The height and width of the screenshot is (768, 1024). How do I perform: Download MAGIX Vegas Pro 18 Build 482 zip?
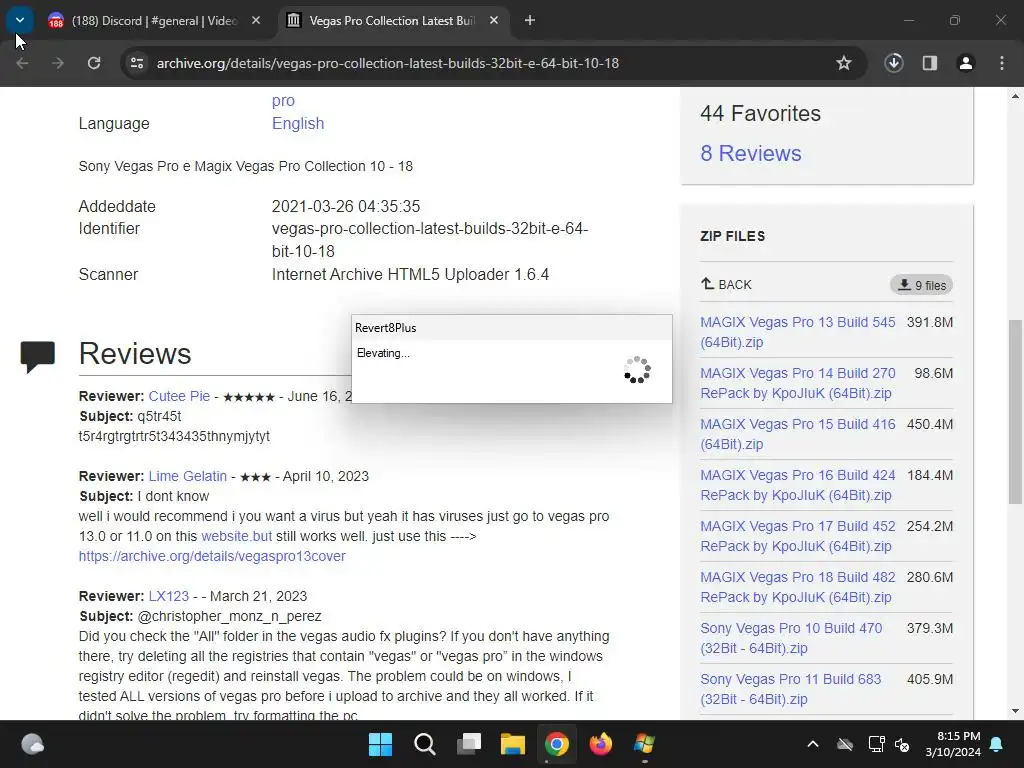(797, 586)
